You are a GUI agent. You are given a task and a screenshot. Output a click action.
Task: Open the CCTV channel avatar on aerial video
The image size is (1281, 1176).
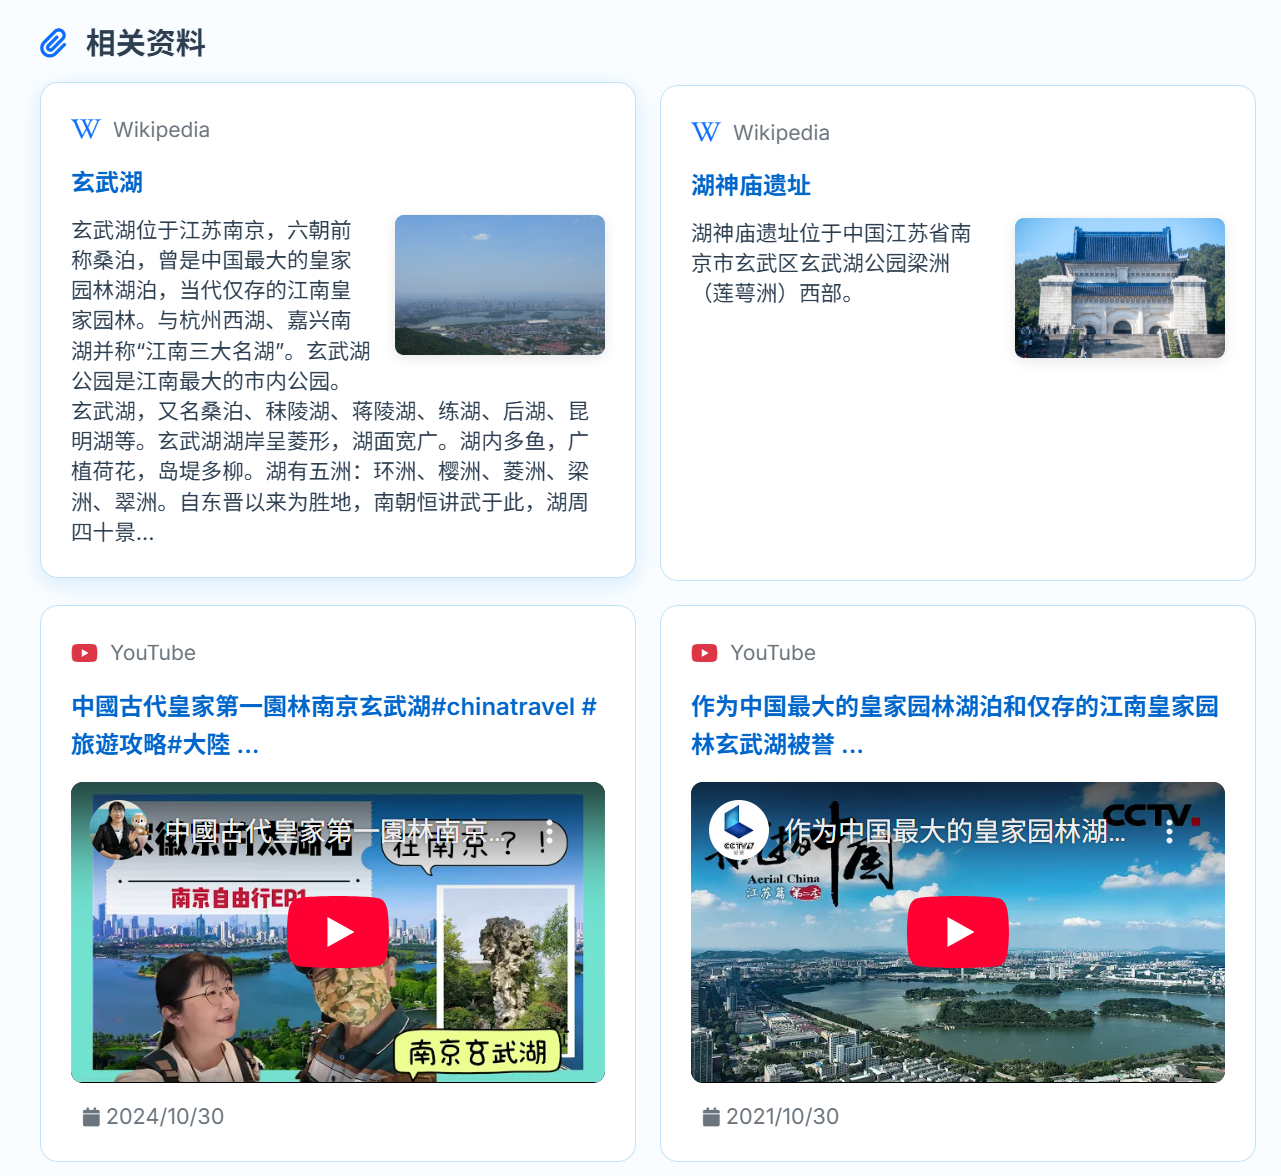pos(738,830)
